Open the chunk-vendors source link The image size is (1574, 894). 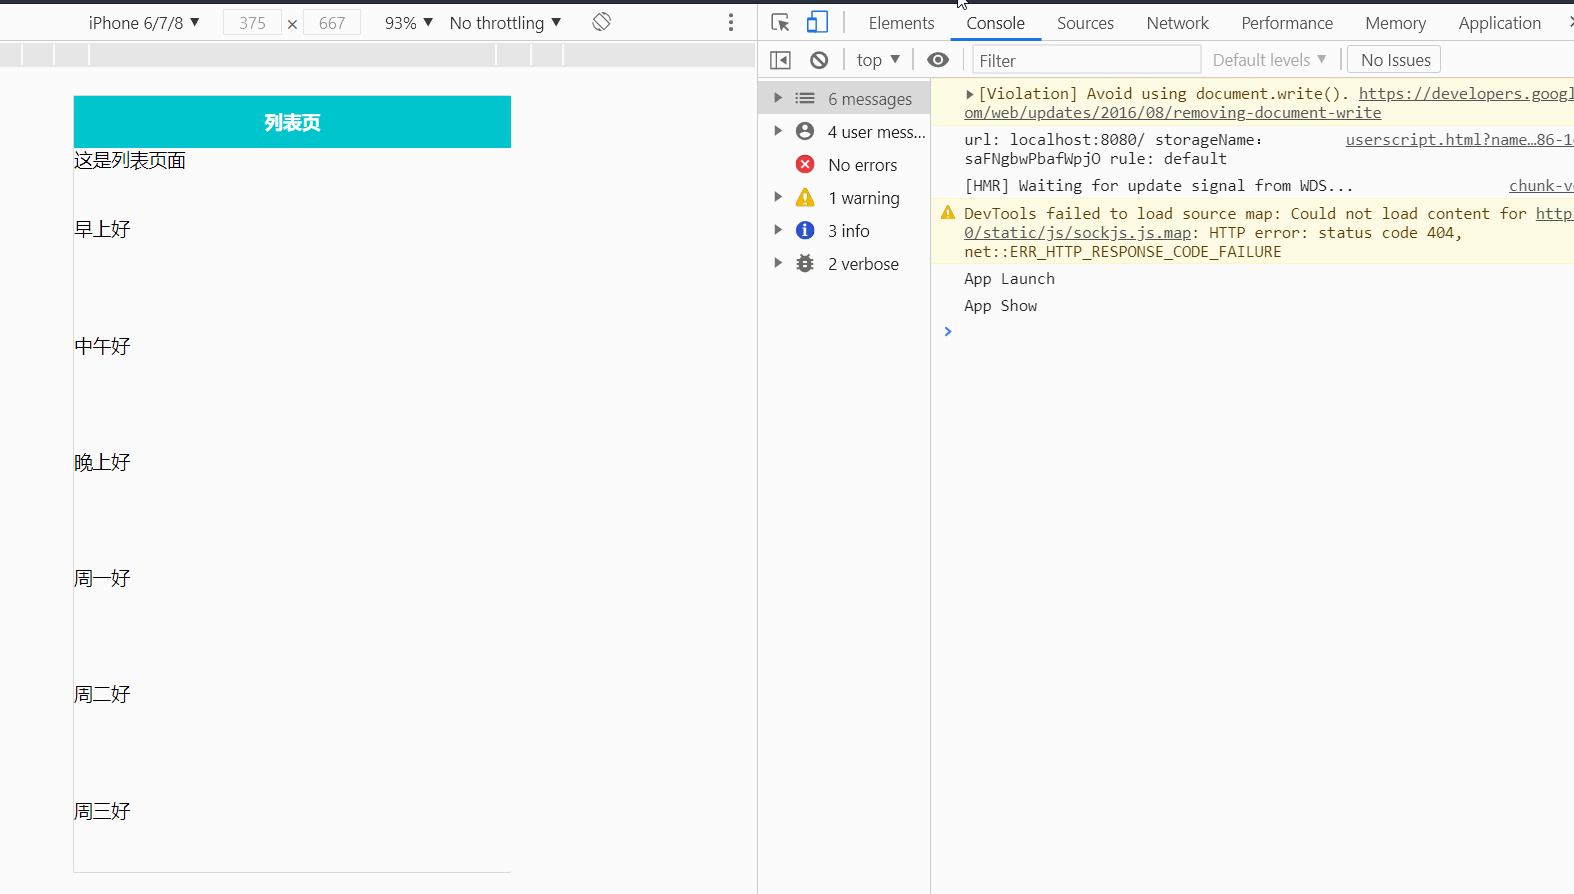pyautogui.click(x=1541, y=186)
